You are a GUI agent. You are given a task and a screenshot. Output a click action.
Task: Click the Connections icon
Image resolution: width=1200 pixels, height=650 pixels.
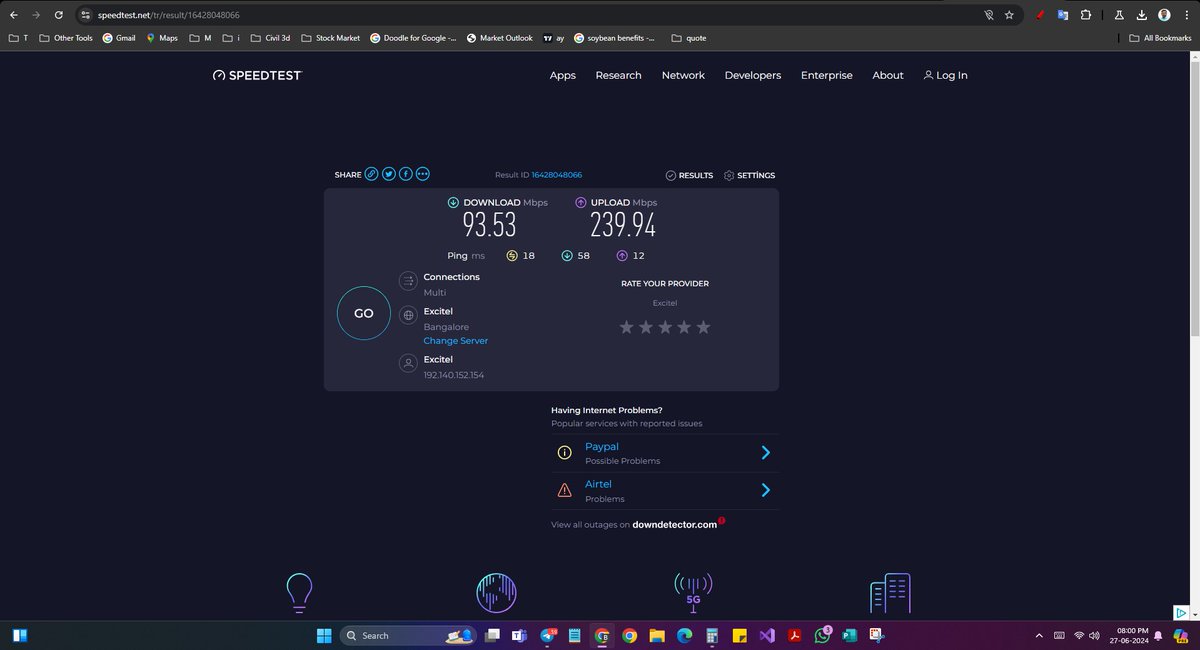coord(408,283)
